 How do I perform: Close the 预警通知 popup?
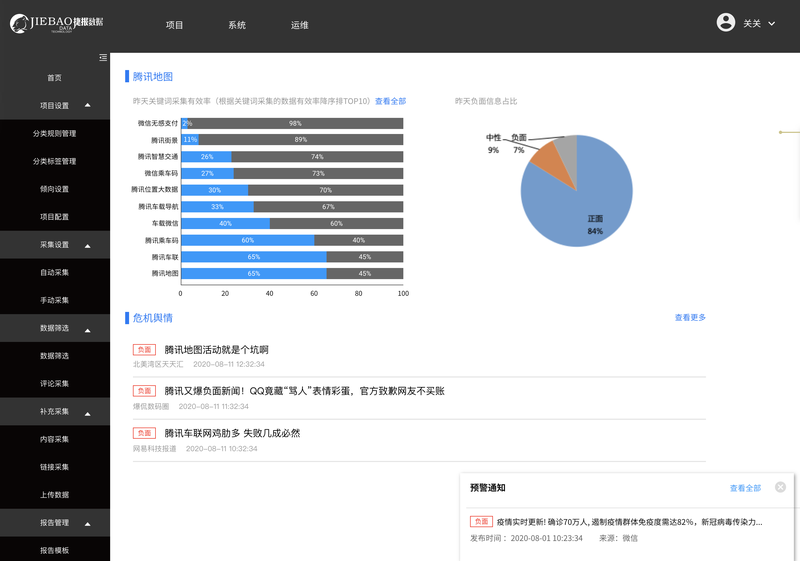(x=780, y=487)
